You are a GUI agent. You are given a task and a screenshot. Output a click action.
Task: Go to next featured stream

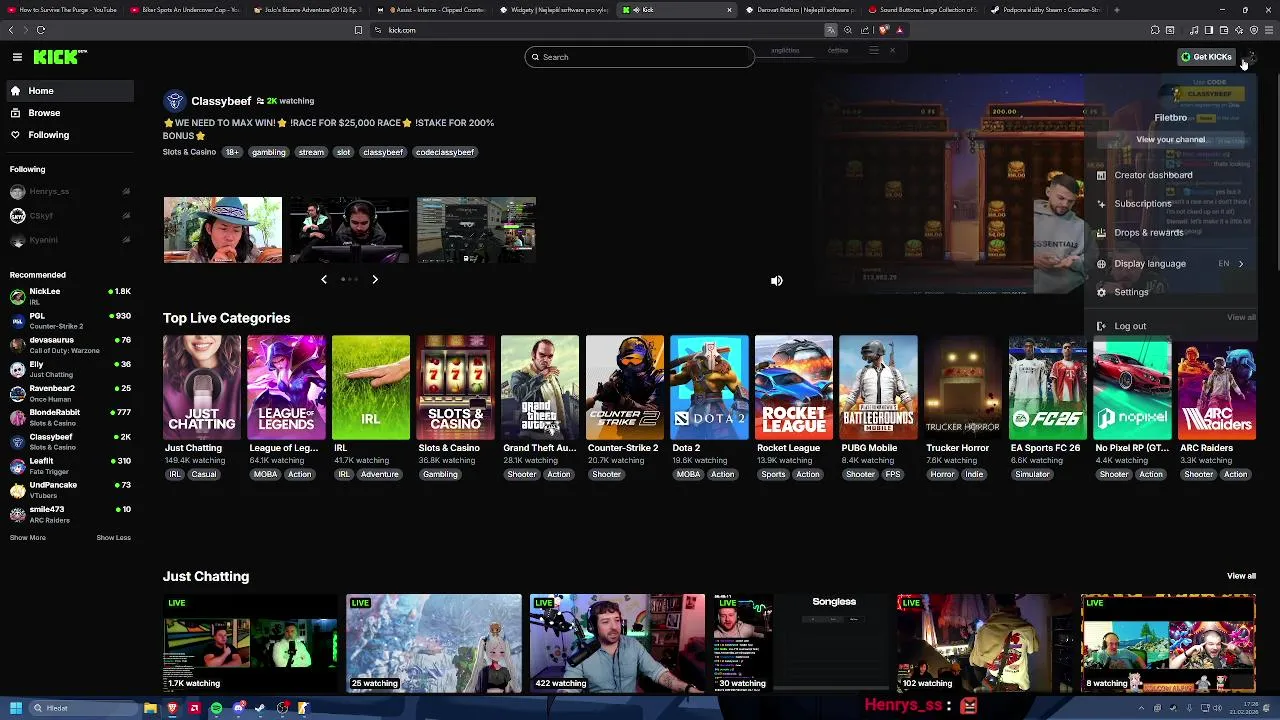[375, 280]
